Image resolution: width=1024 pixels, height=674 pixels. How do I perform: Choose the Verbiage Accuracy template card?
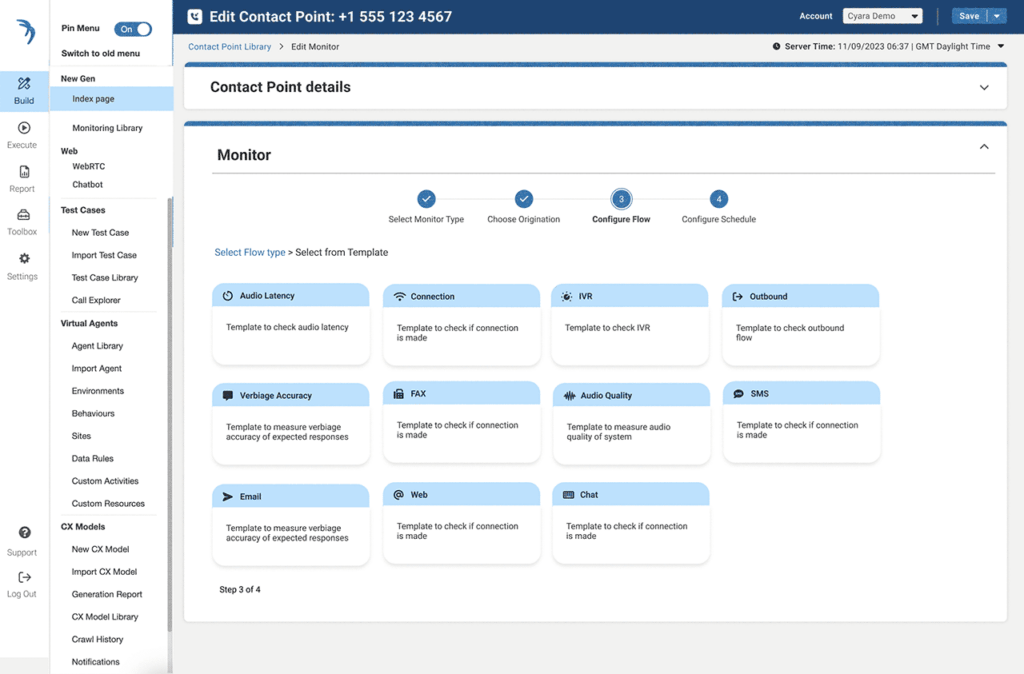click(x=291, y=424)
